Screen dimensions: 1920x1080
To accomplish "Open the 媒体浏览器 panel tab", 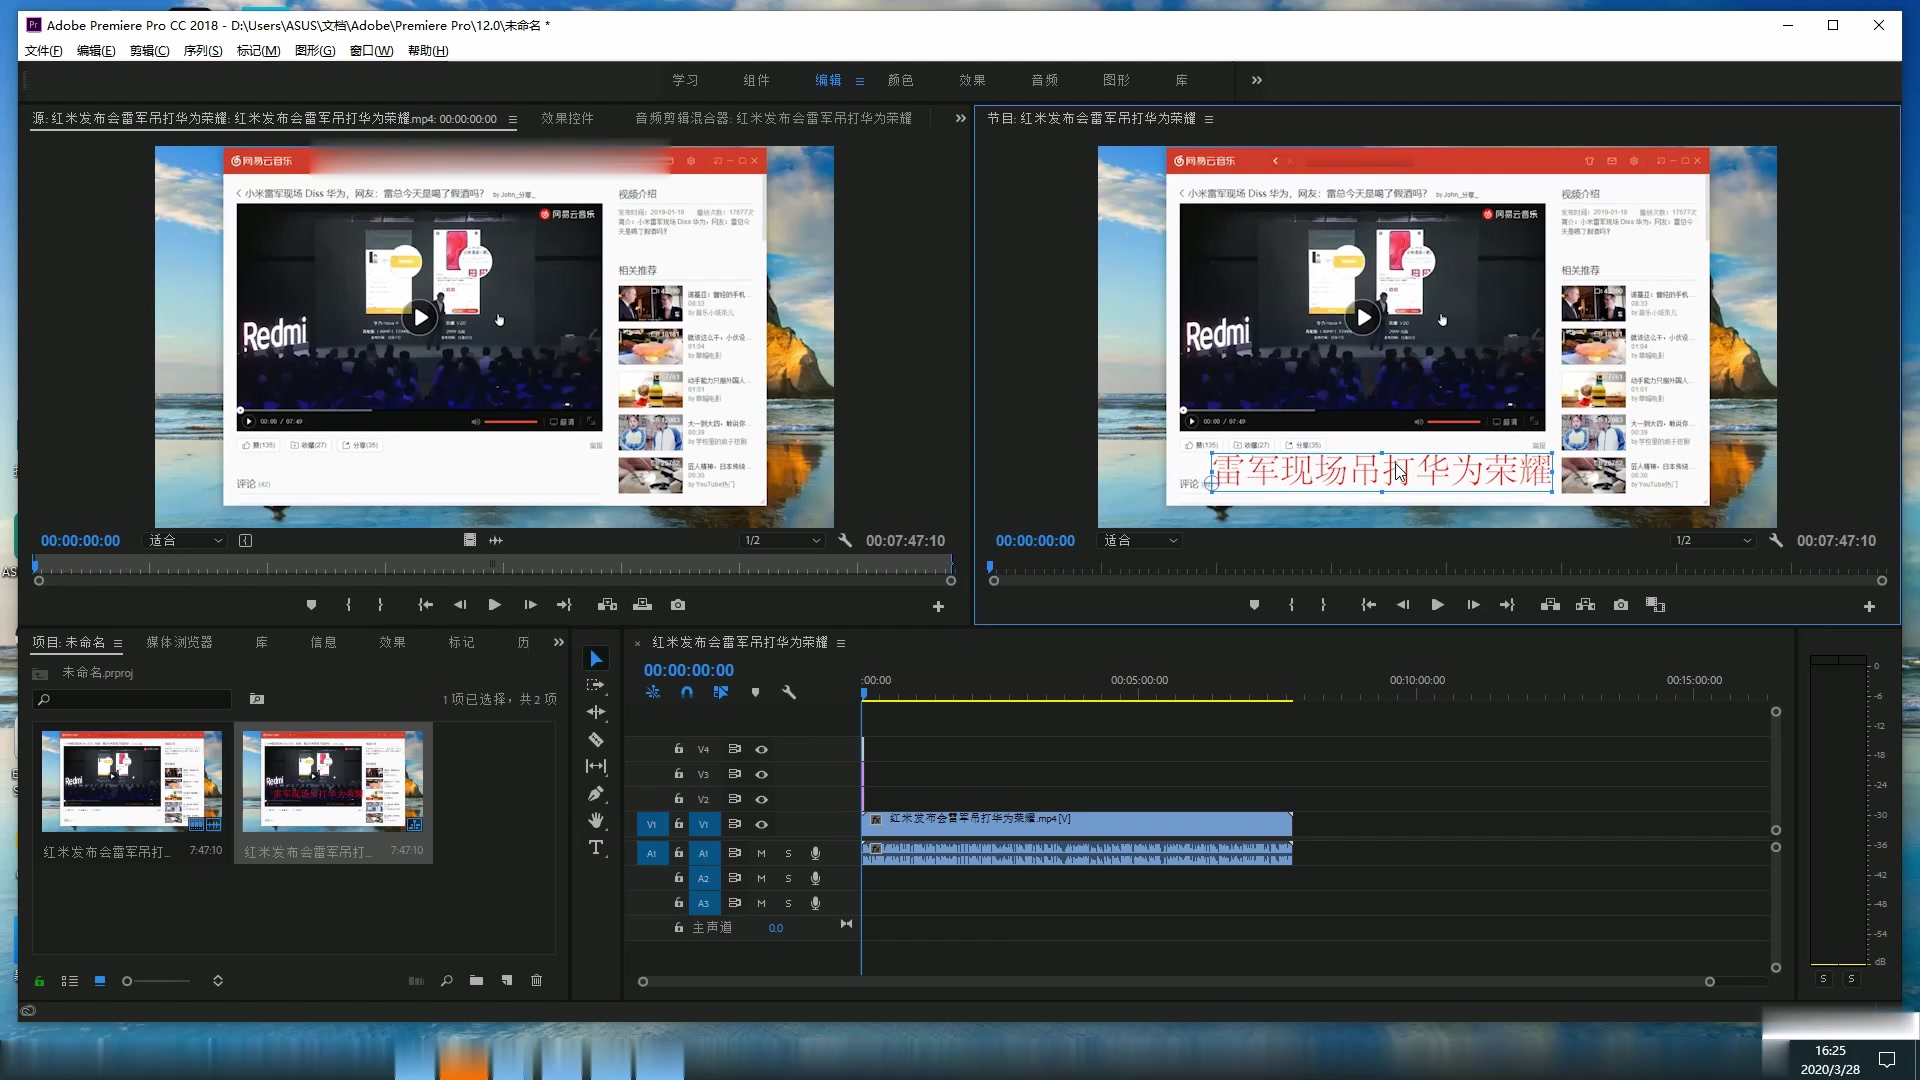I will (179, 642).
